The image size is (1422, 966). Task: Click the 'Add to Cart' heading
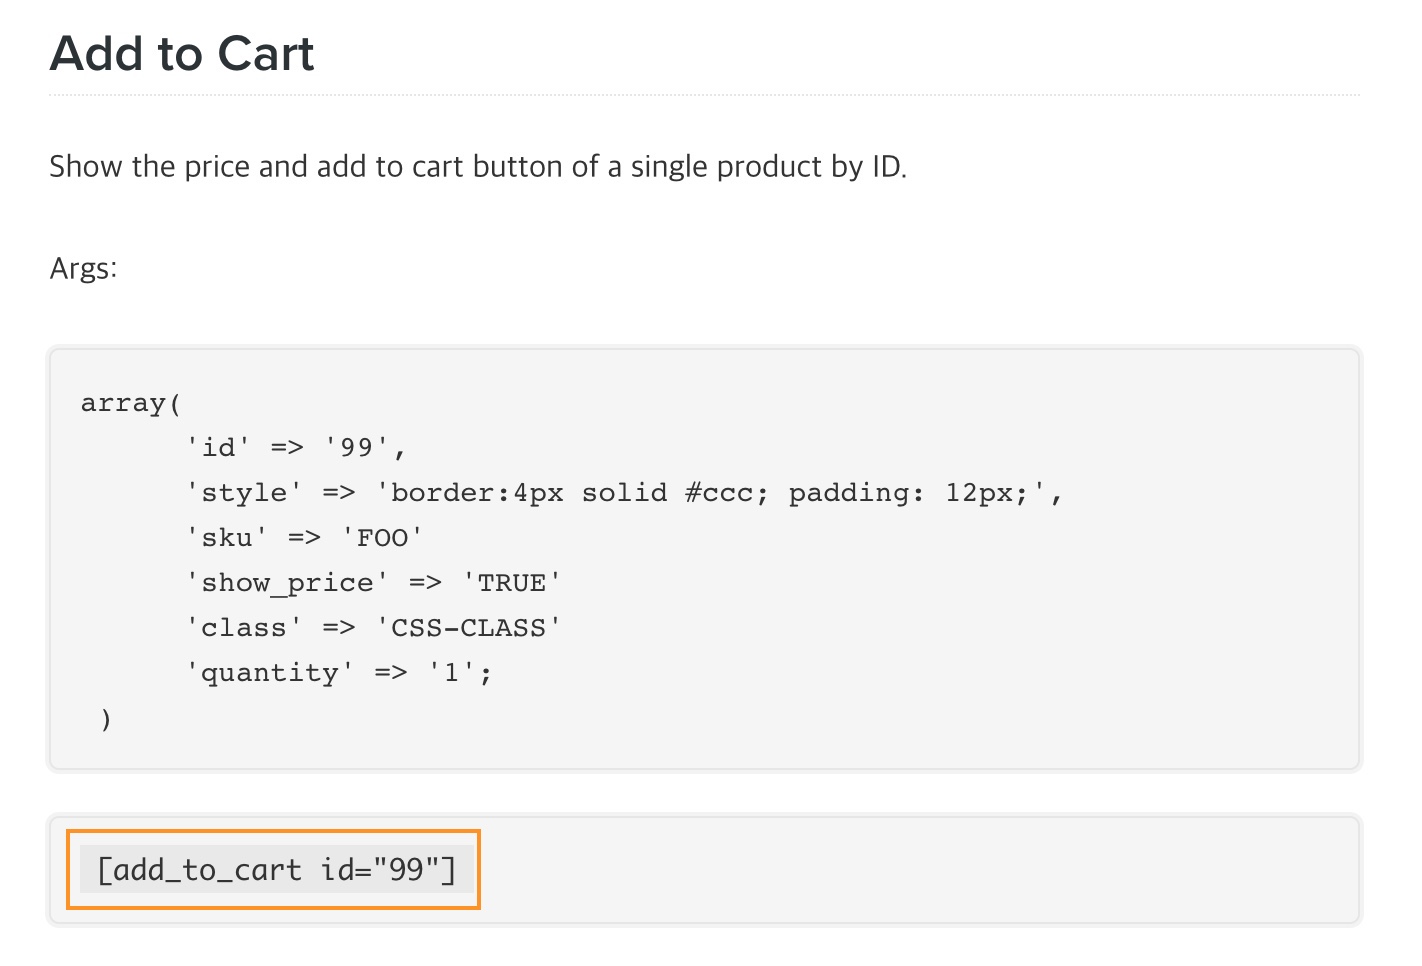click(182, 54)
